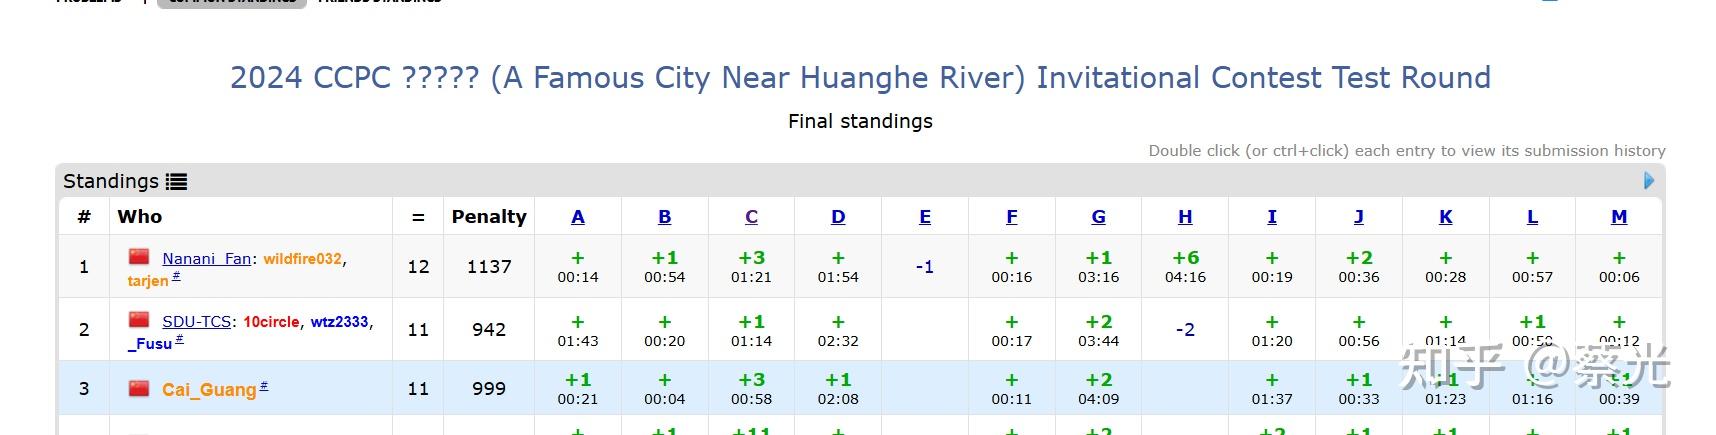
Task: Click the blue right arrow in standings header
Action: (1649, 181)
